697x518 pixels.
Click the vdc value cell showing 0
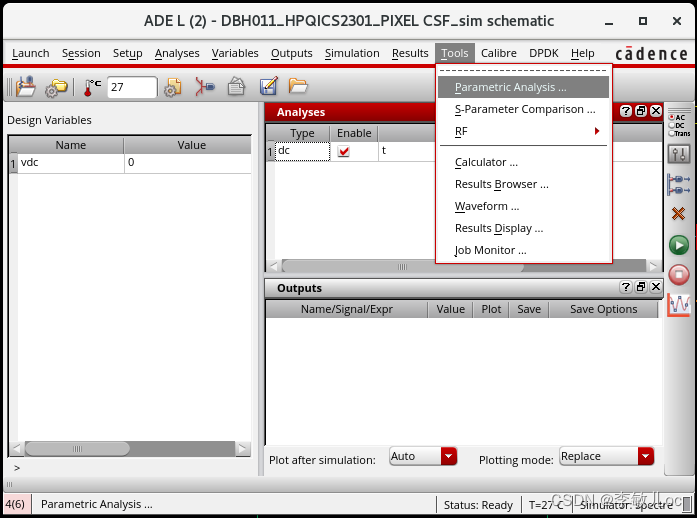(188, 163)
